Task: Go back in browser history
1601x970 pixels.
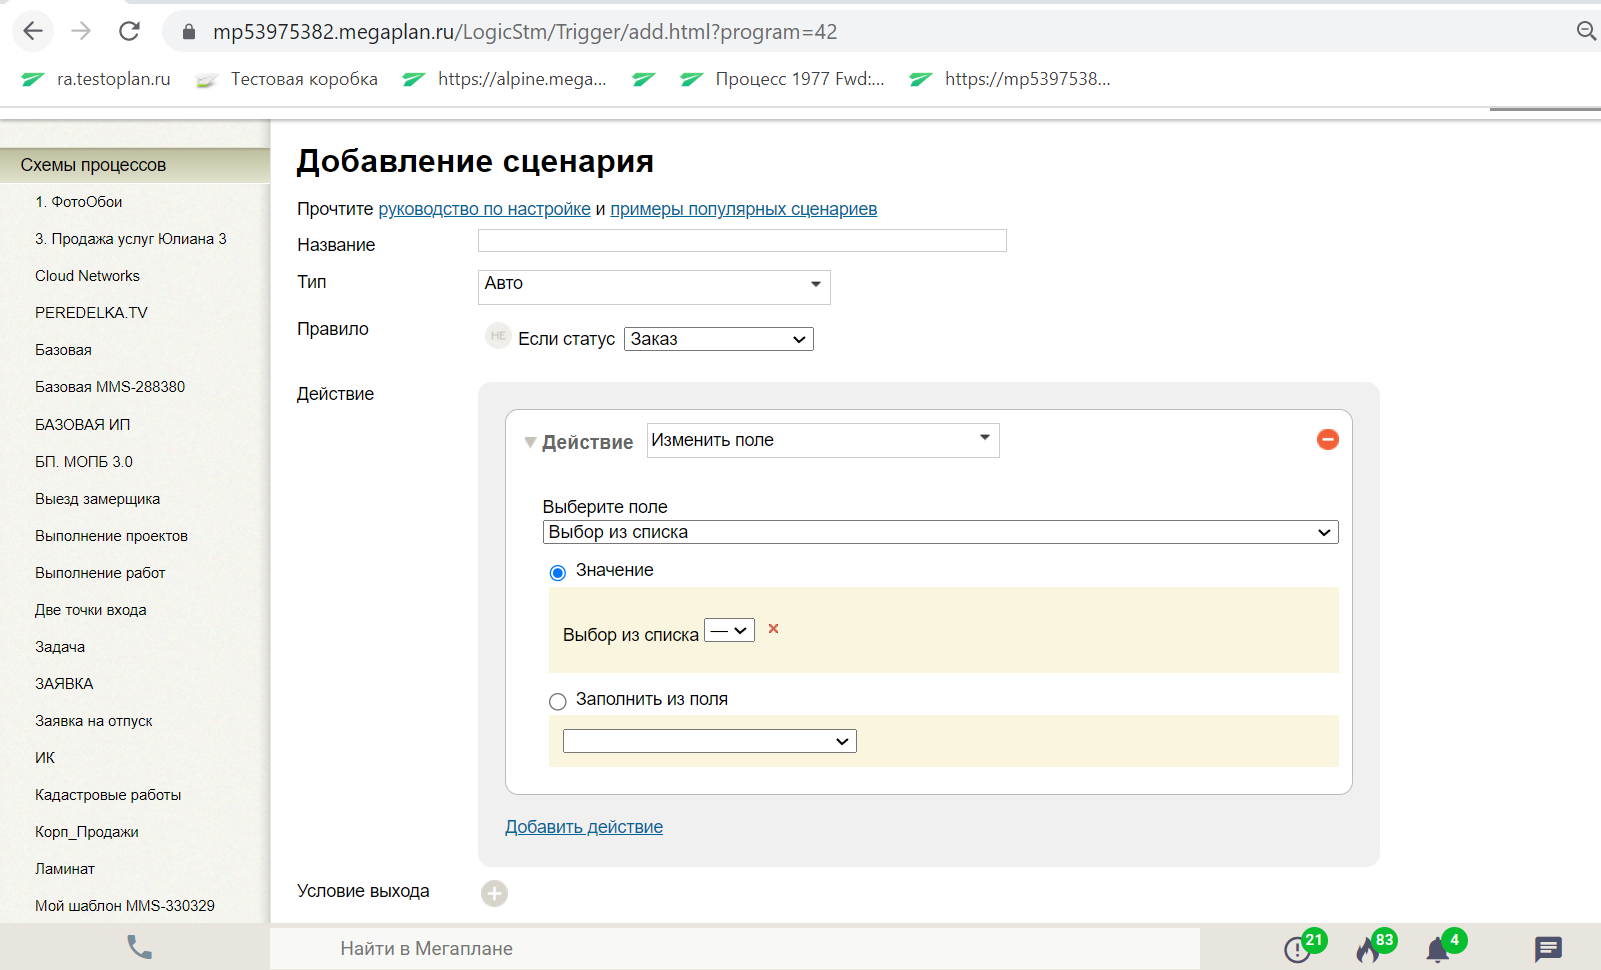Action: click(x=33, y=31)
